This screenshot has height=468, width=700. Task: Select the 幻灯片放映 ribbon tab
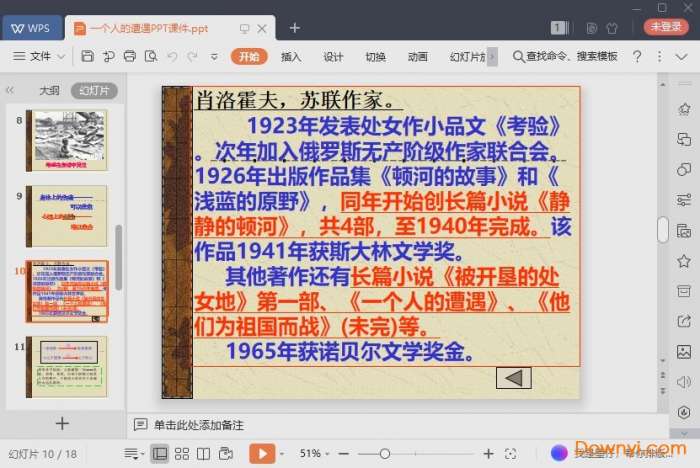pyautogui.click(x=467, y=57)
